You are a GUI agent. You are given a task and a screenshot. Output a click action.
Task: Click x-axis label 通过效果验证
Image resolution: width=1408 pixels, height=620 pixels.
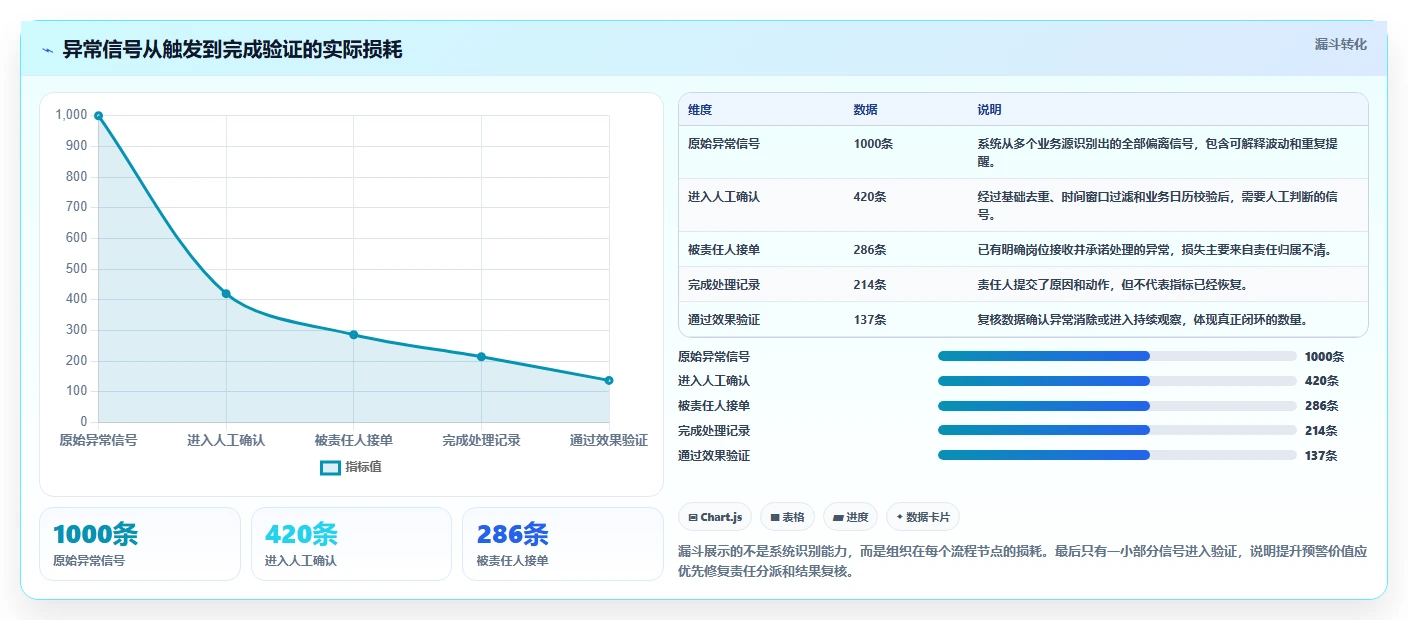609,440
